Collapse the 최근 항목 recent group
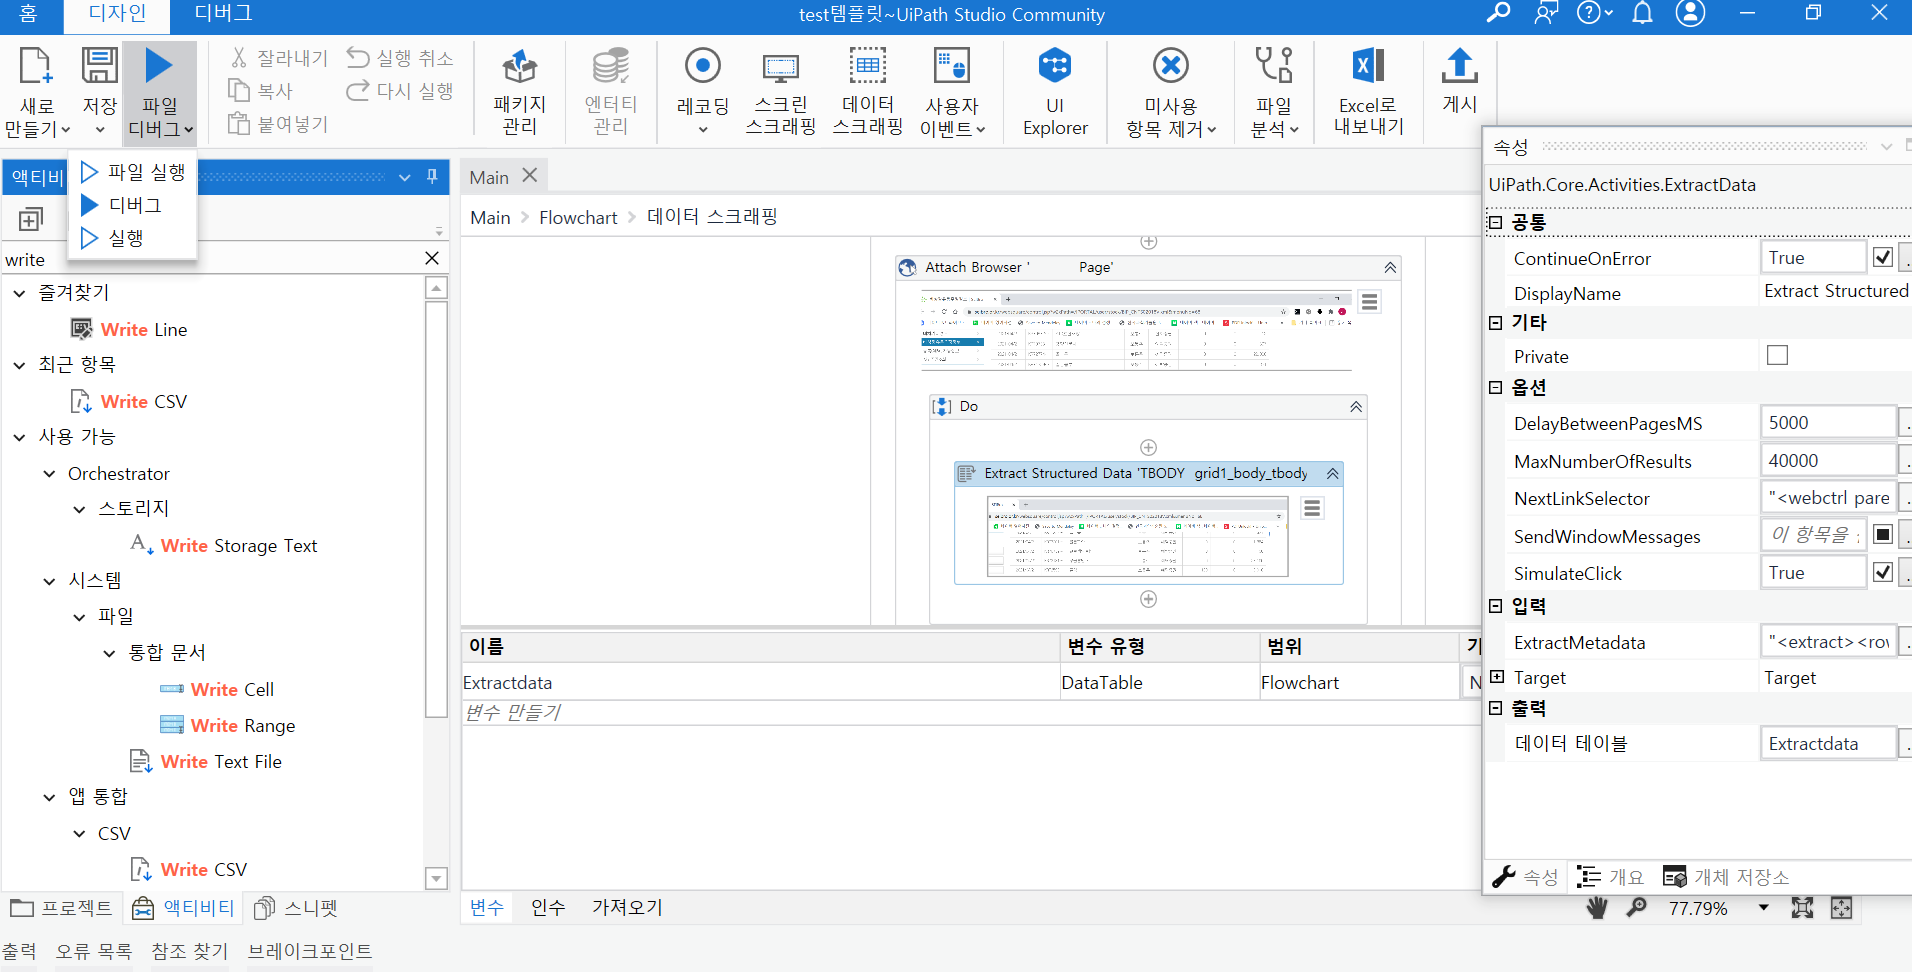This screenshot has width=1912, height=972. [19, 365]
